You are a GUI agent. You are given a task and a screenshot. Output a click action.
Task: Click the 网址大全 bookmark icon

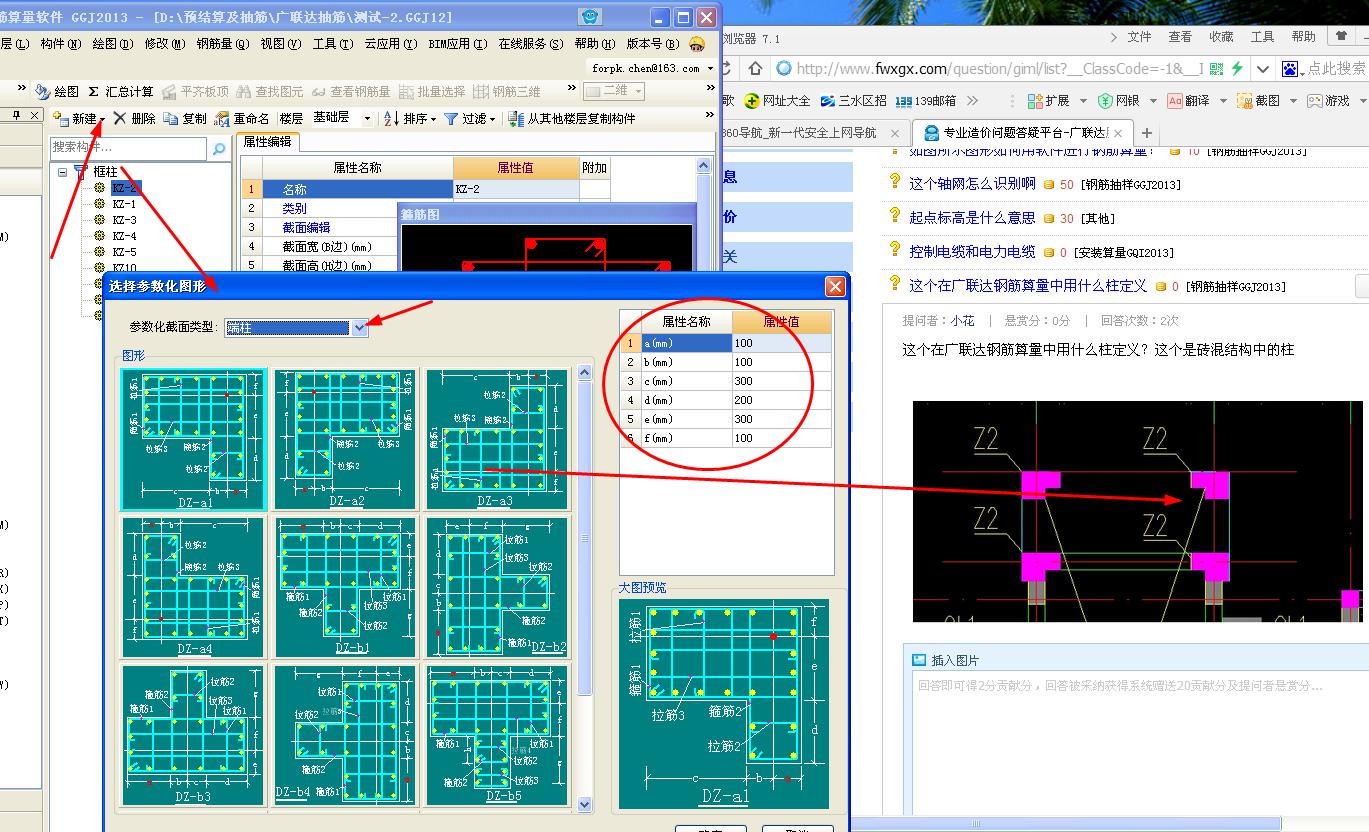pos(752,100)
